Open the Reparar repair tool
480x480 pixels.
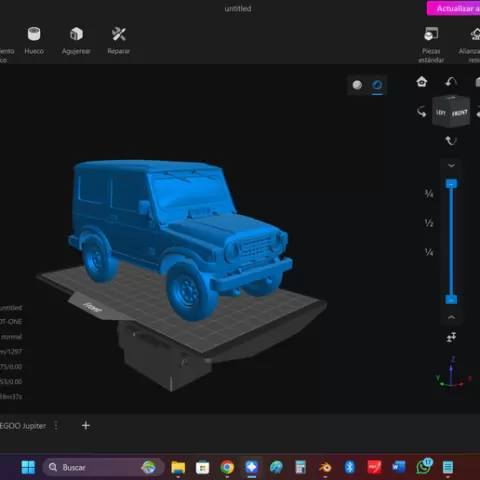click(119, 40)
